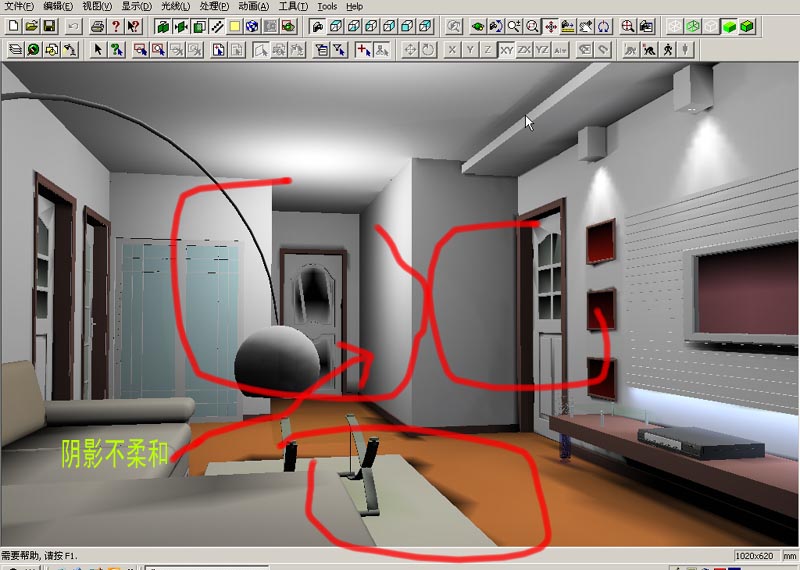Open Help with the red question mark icon
This screenshot has width=800, height=570.
click(116, 26)
